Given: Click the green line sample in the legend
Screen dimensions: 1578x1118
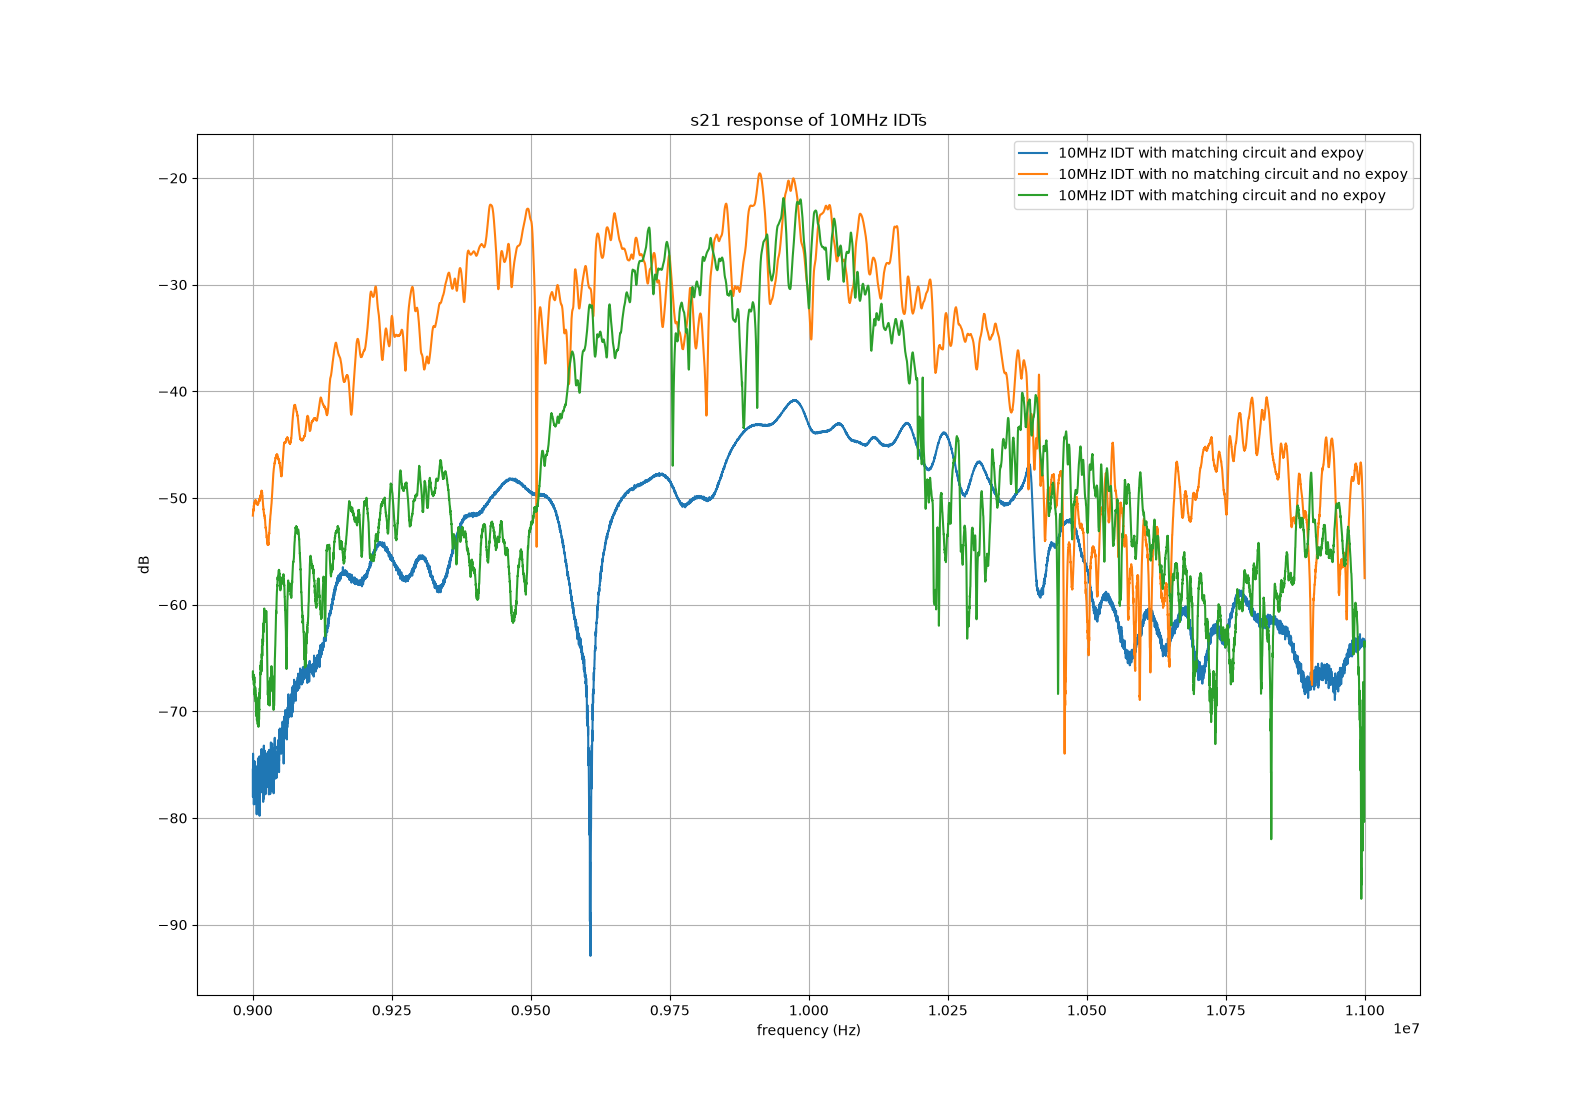Looking at the screenshot, I should click(x=1034, y=196).
